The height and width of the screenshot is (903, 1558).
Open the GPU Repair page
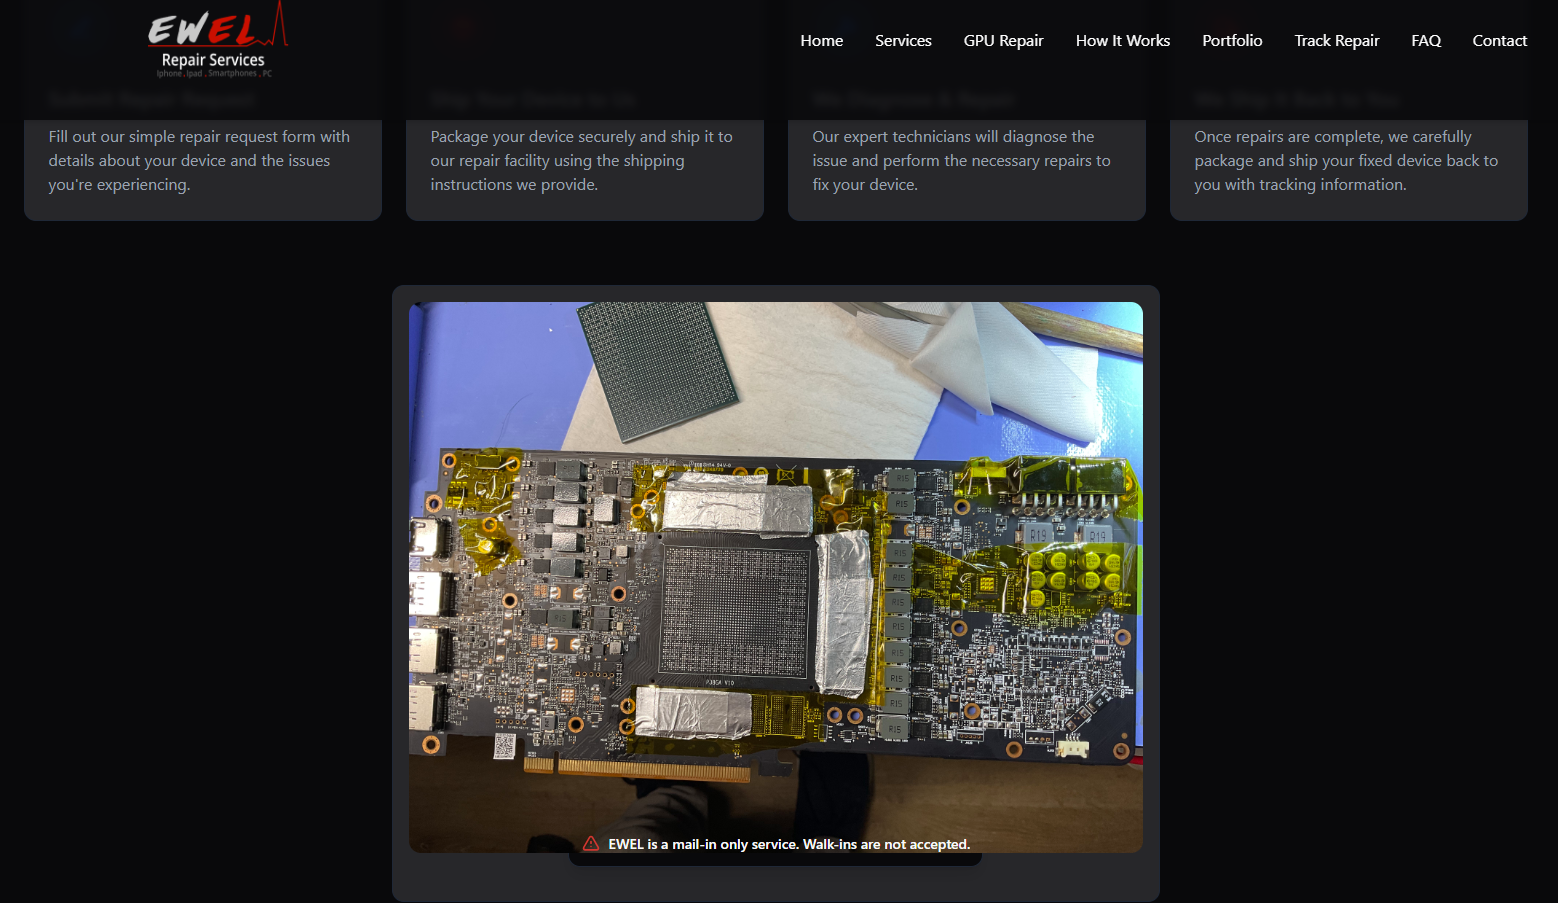(1003, 40)
